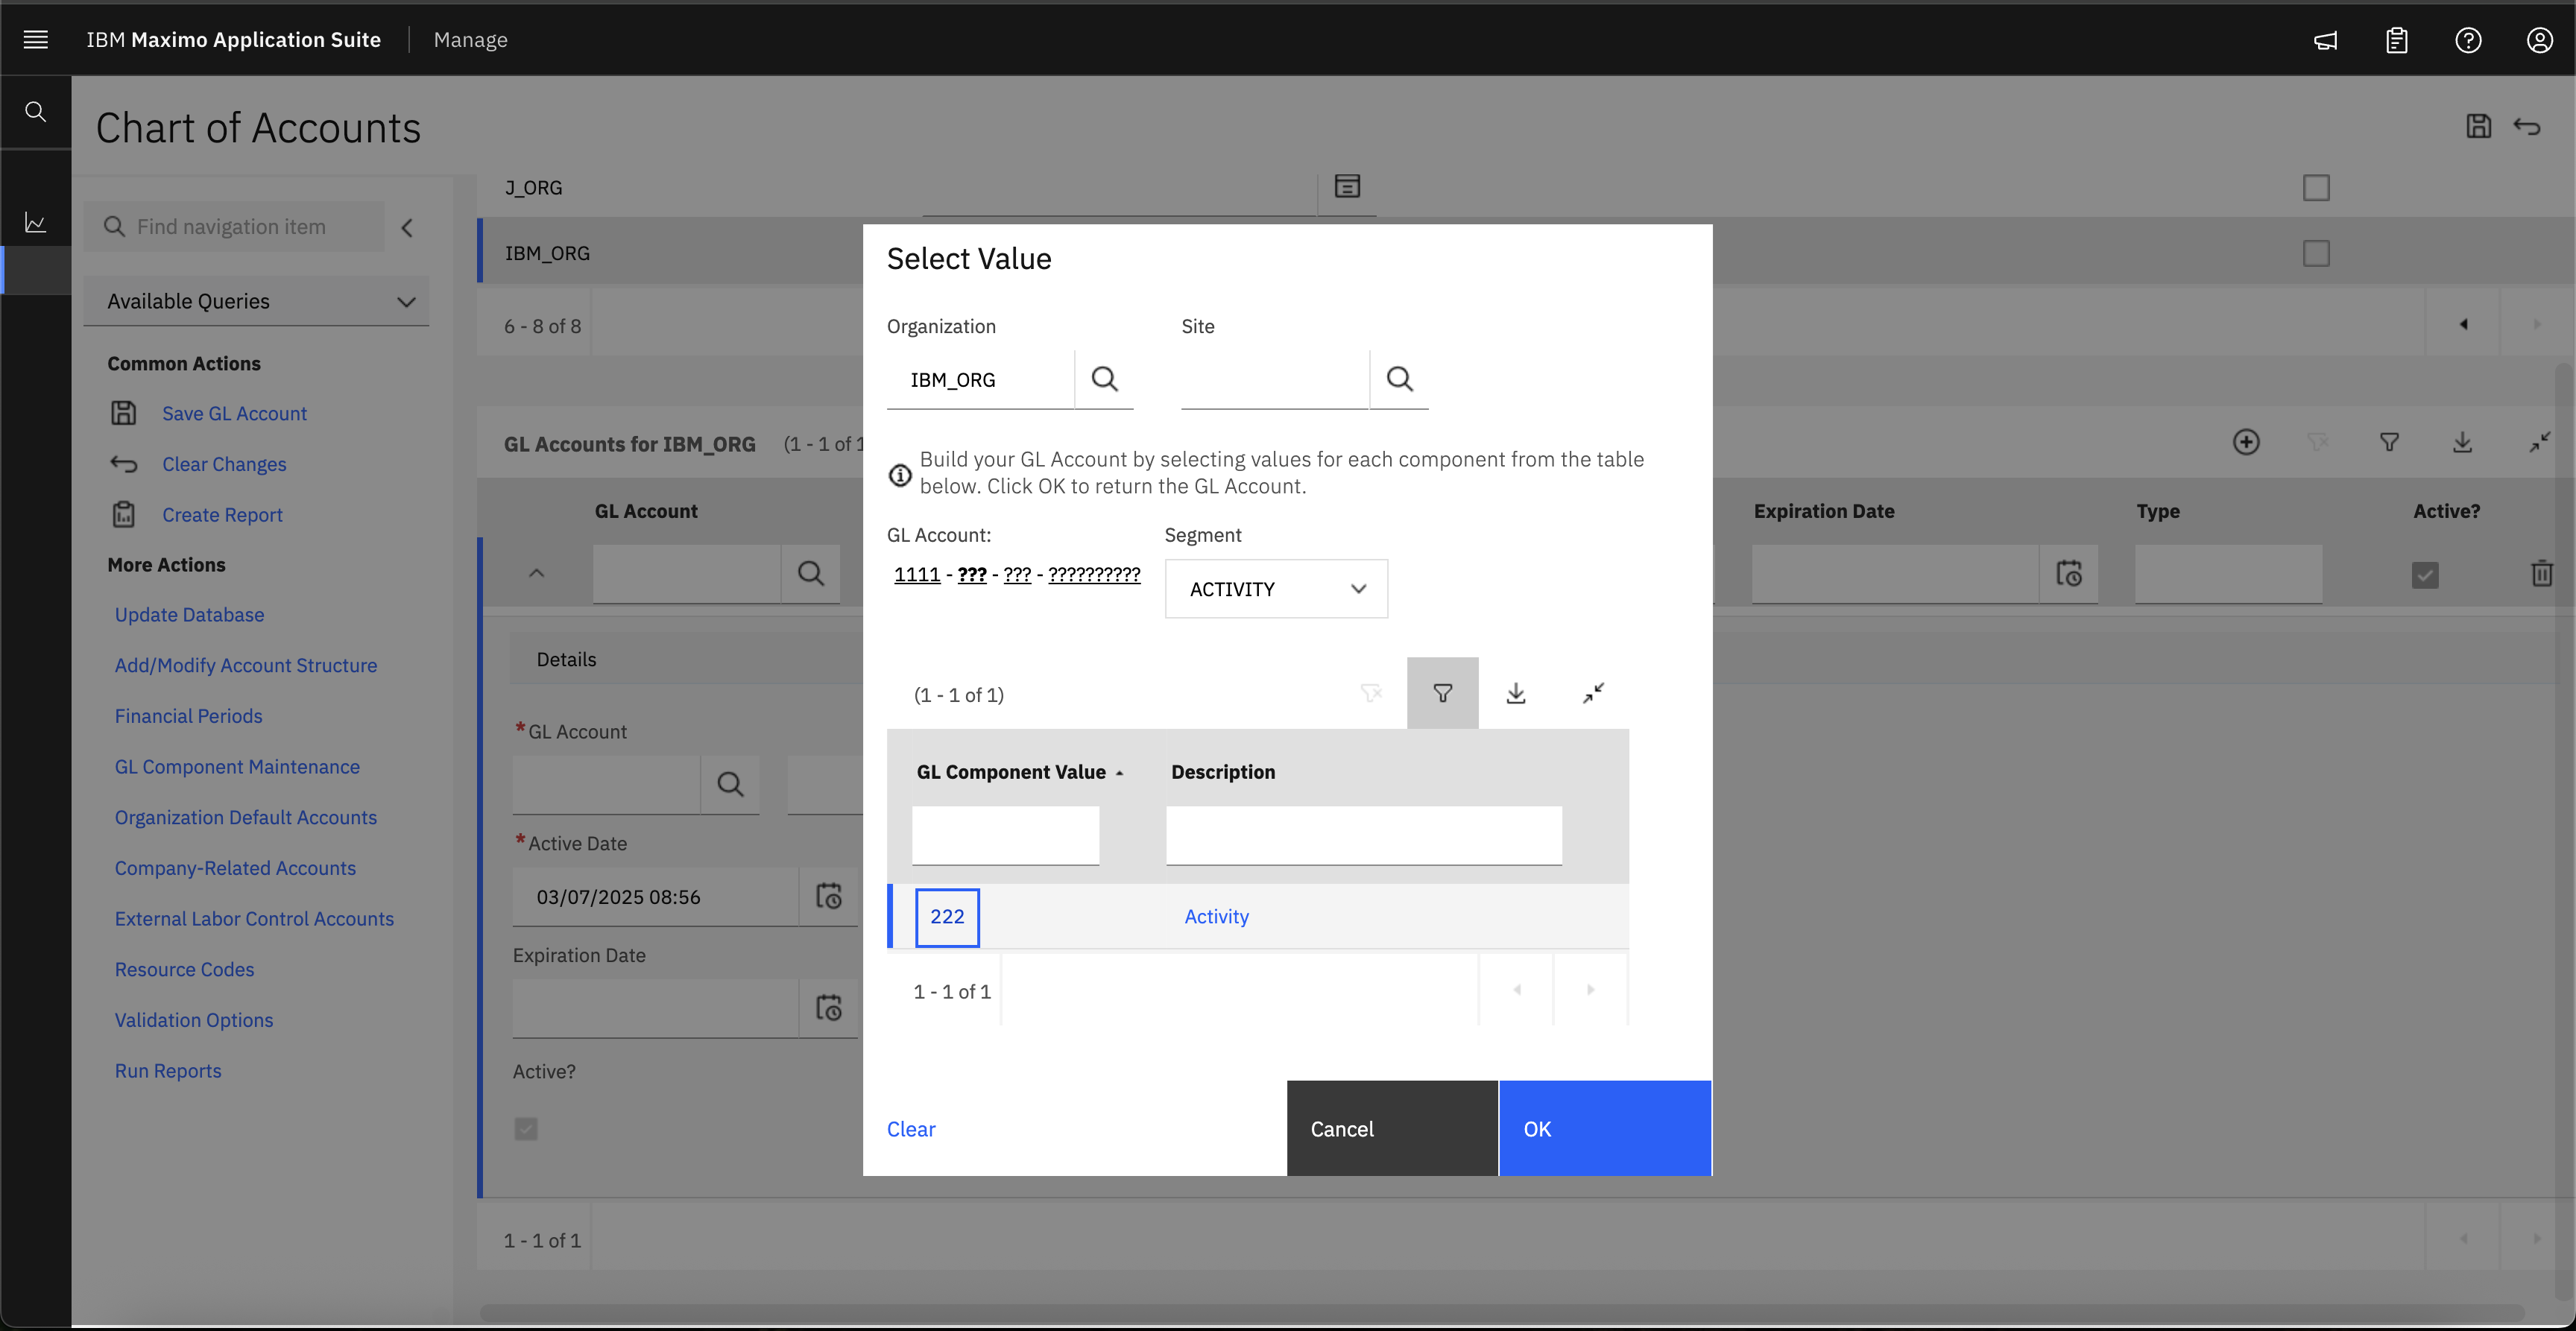The image size is (2576, 1331).
Task: Click the Find navigation item field
Action: (x=234, y=227)
